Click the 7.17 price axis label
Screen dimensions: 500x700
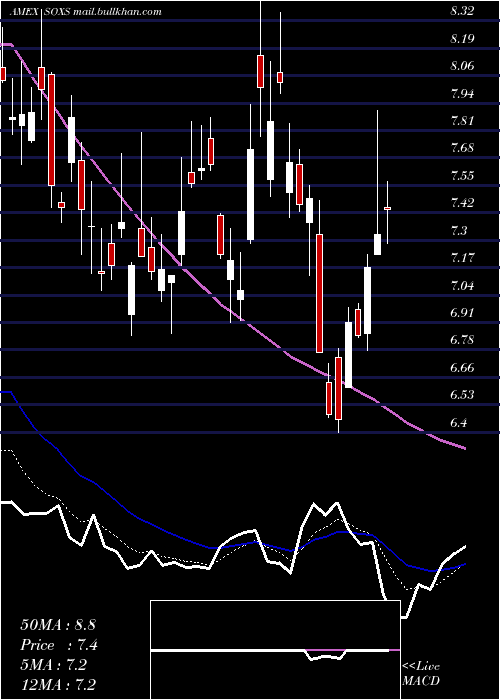click(x=462, y=258)
